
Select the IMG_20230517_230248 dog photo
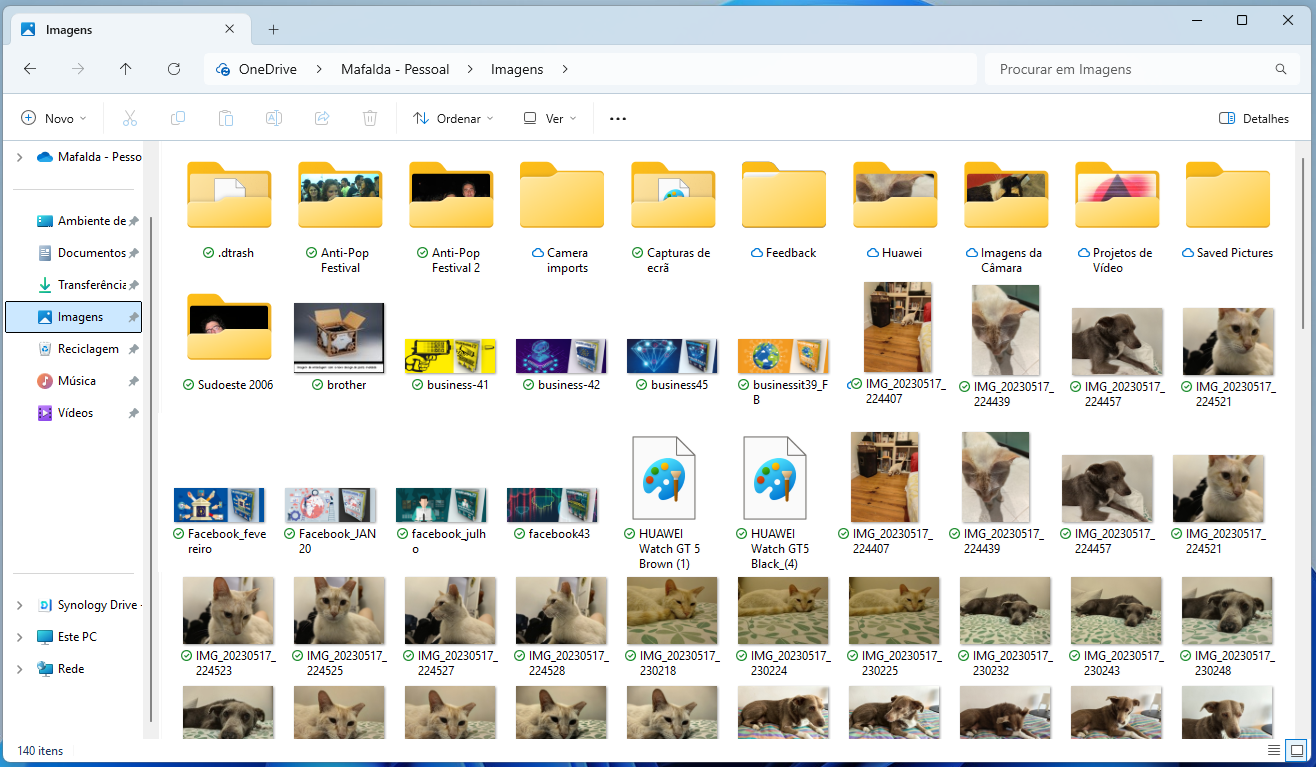point(1227,610)
